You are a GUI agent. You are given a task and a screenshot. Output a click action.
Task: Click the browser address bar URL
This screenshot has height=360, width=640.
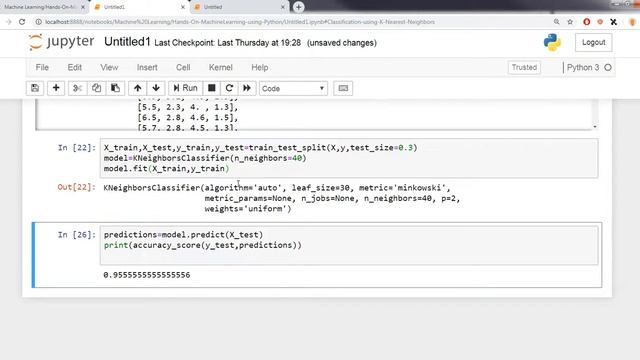(240, 22)
